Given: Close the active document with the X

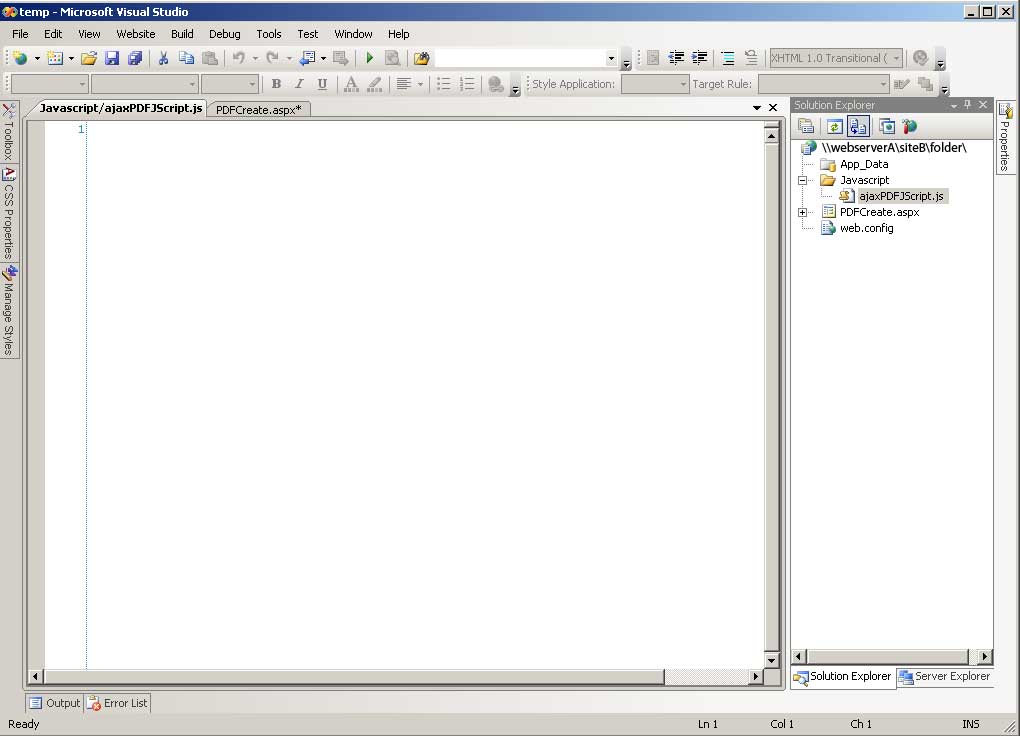Looking at the screenshot, I should pyautogui.click(x=773, y=108).
